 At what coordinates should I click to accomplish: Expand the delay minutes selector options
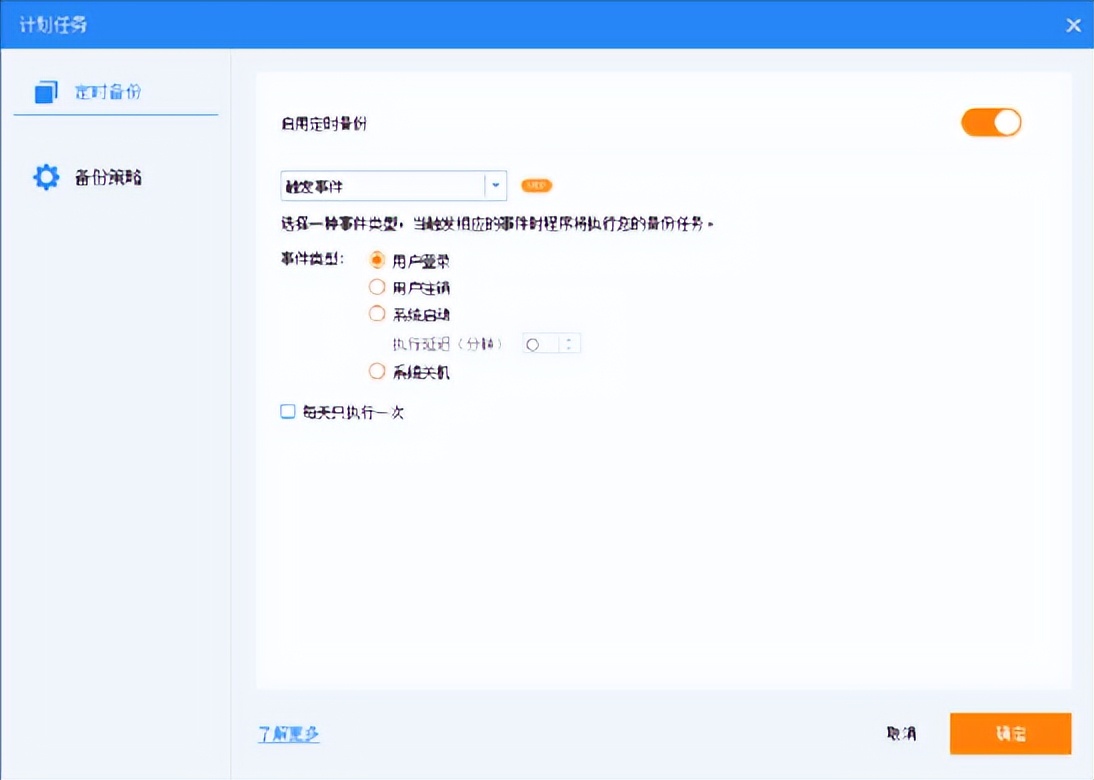tap(570, 343)
